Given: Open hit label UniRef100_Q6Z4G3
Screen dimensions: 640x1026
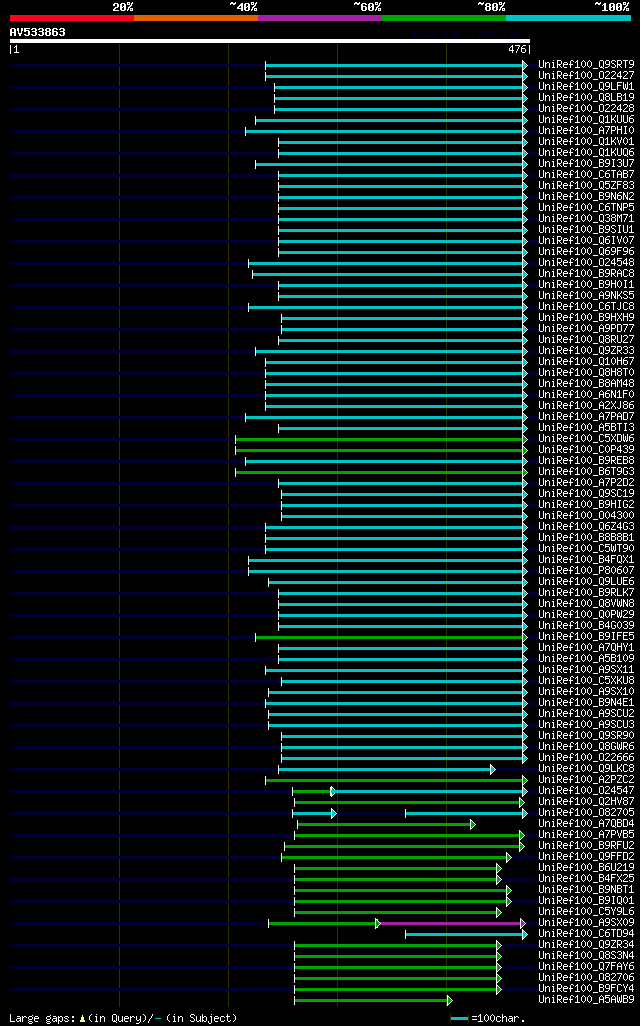Looking at the screenshot, I should tap(586, 526).
